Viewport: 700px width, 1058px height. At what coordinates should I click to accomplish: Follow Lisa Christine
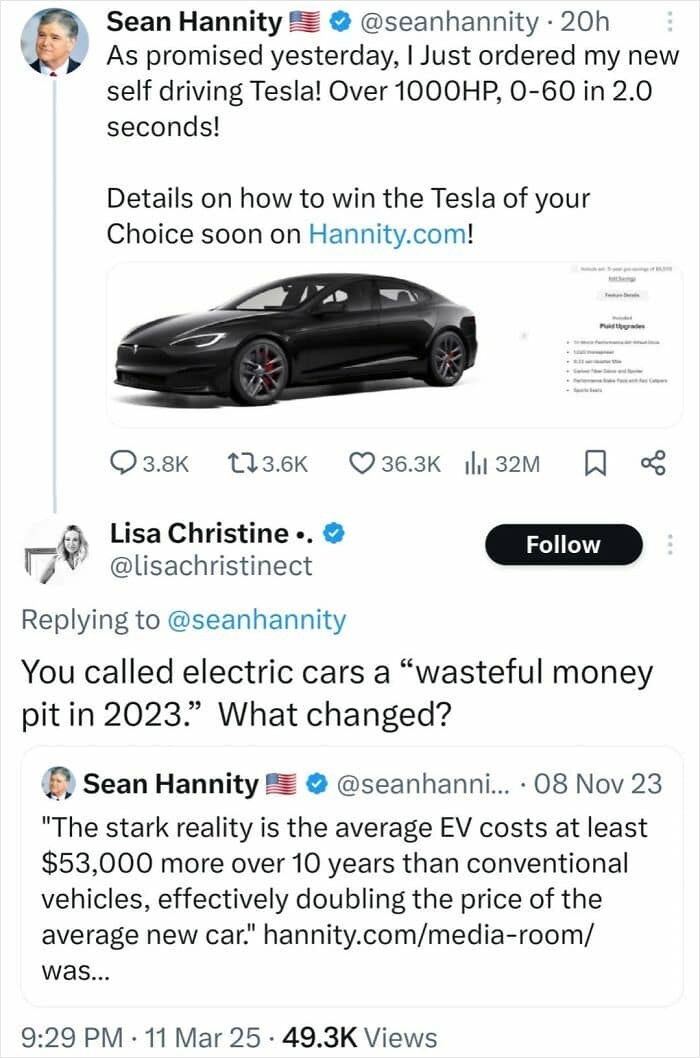[563, 545]
